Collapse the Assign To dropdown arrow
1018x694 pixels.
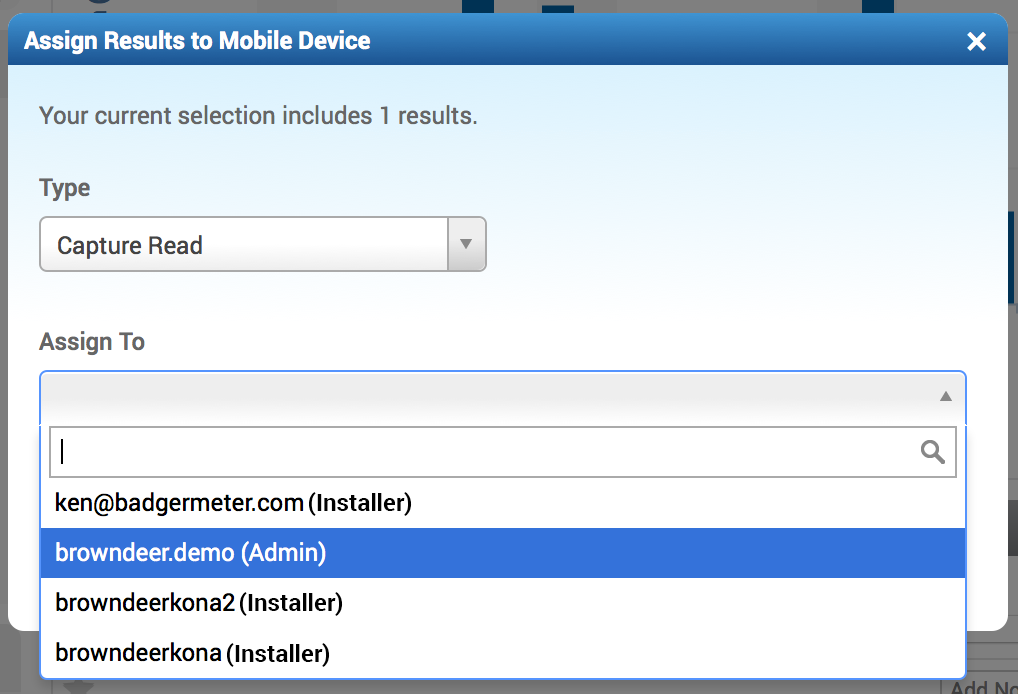(945, 397)
